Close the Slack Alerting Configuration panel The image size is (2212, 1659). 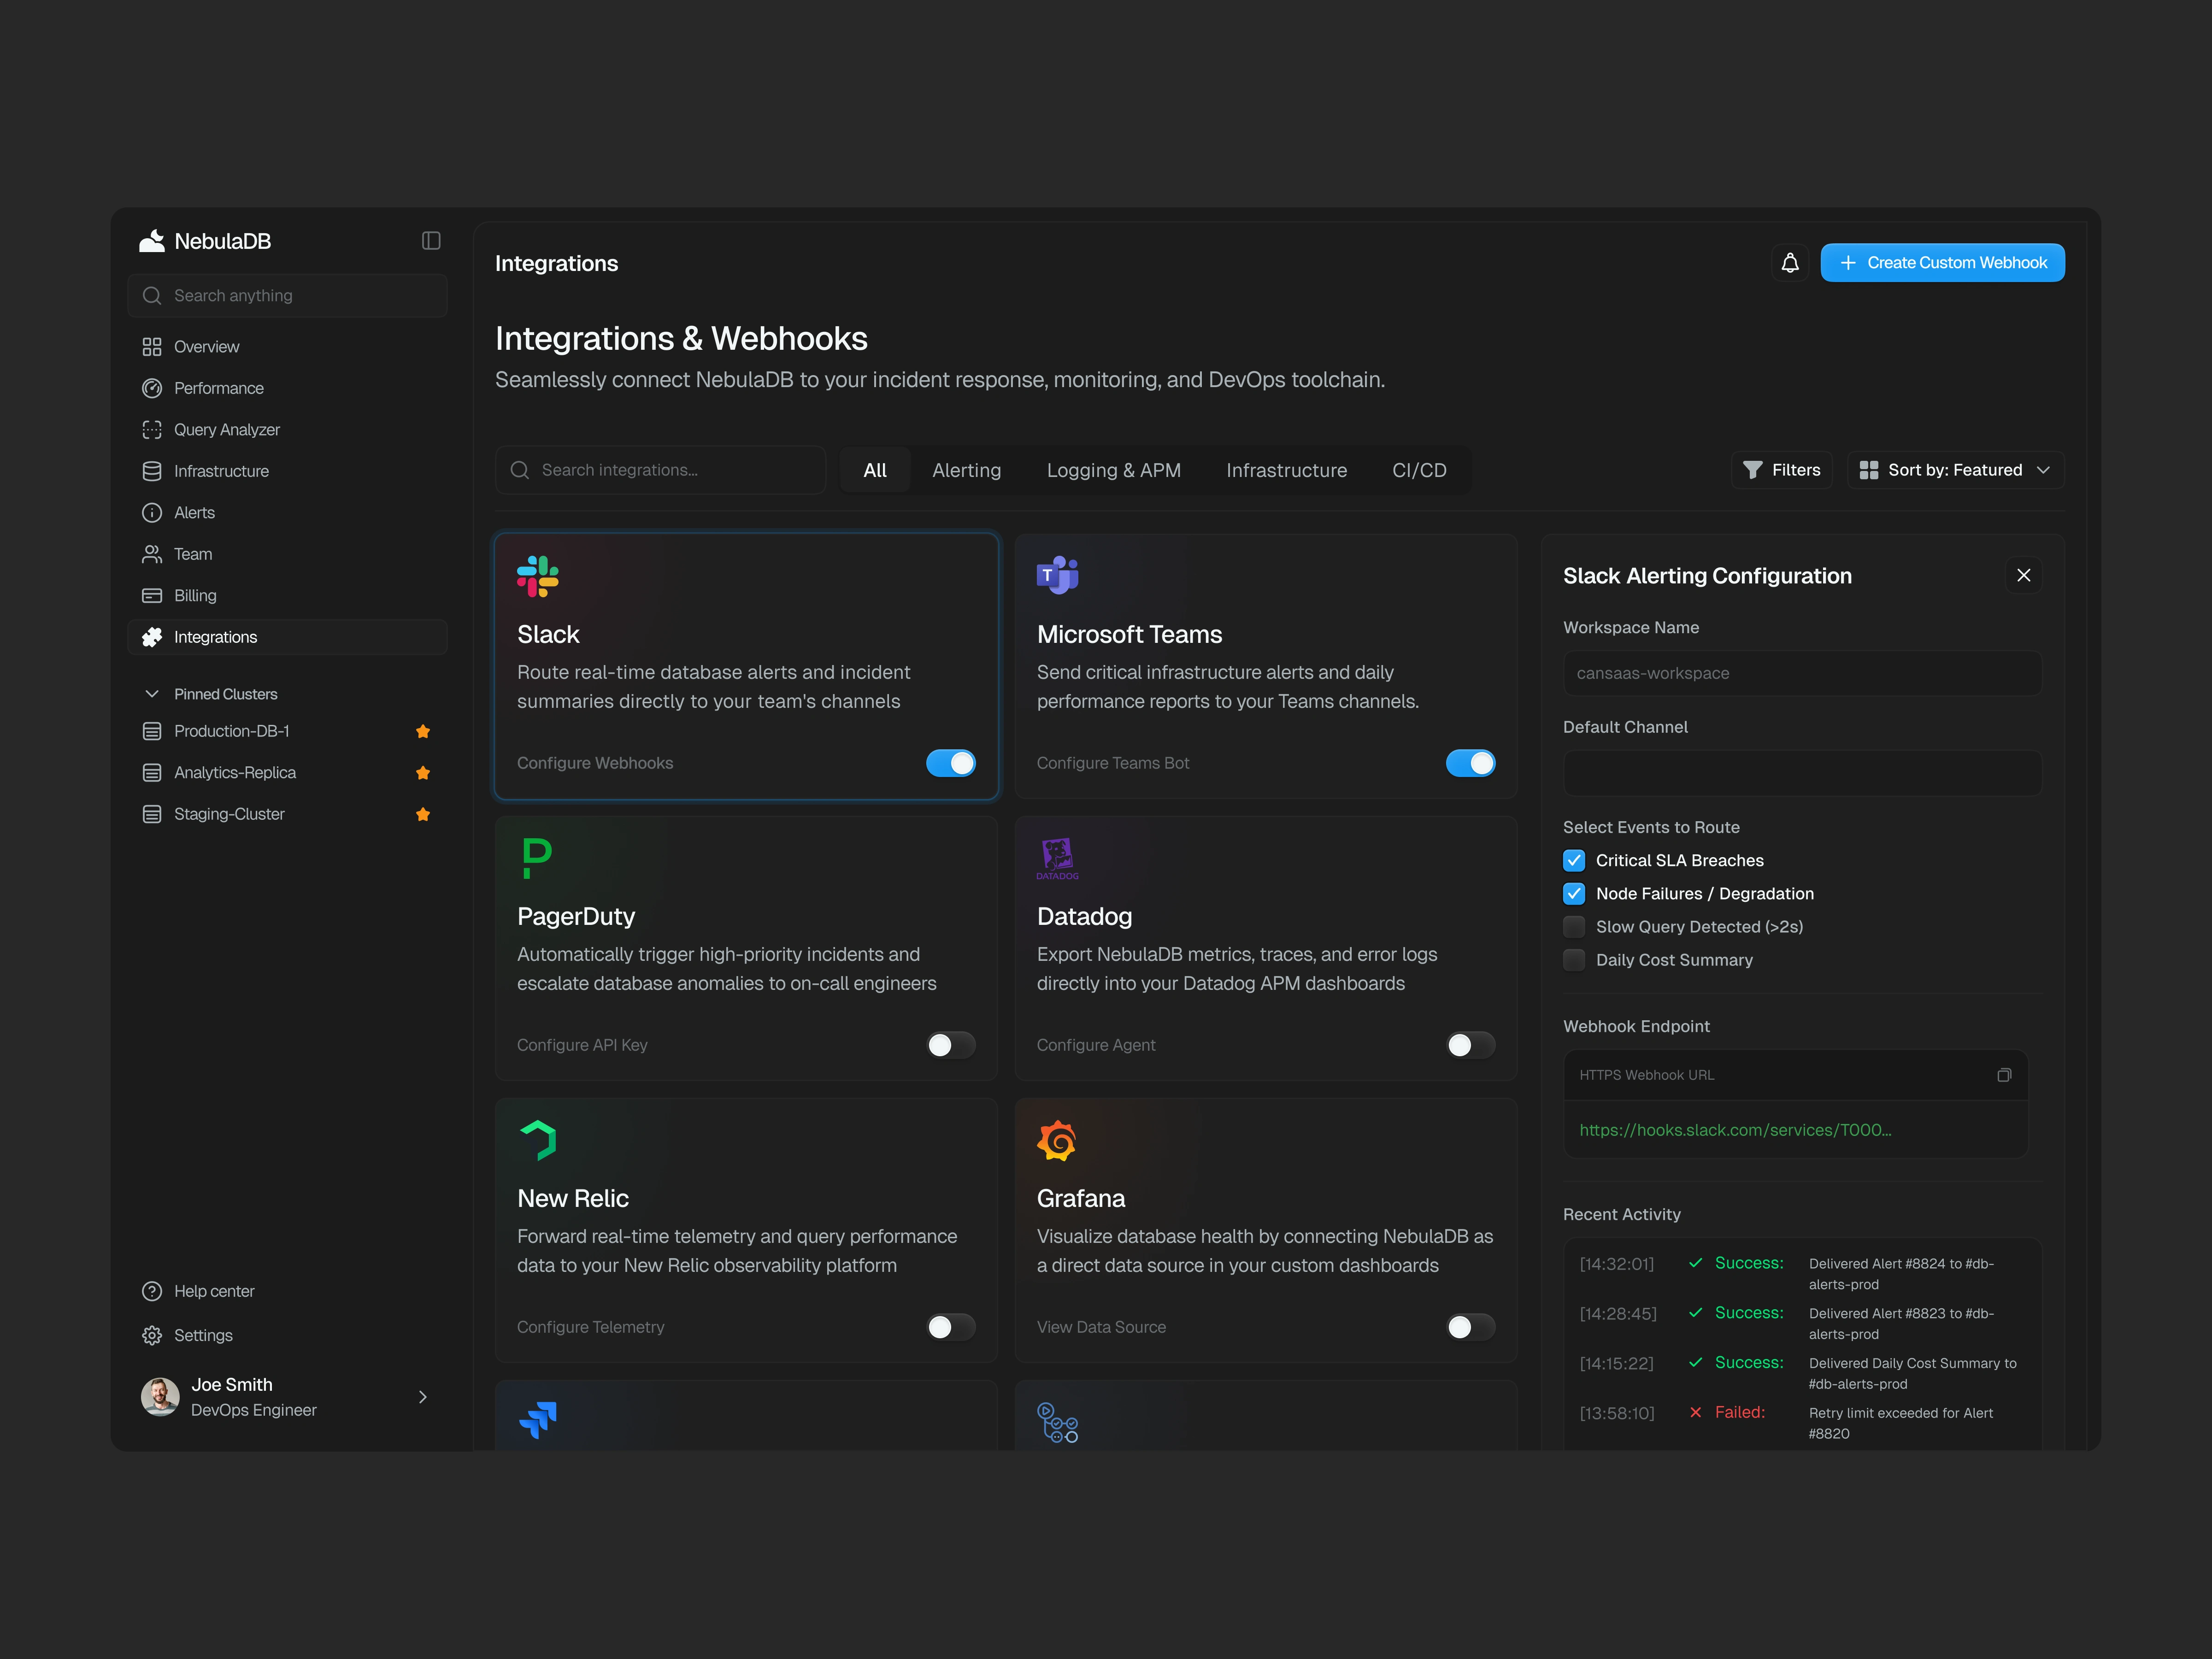[2023, 575]
